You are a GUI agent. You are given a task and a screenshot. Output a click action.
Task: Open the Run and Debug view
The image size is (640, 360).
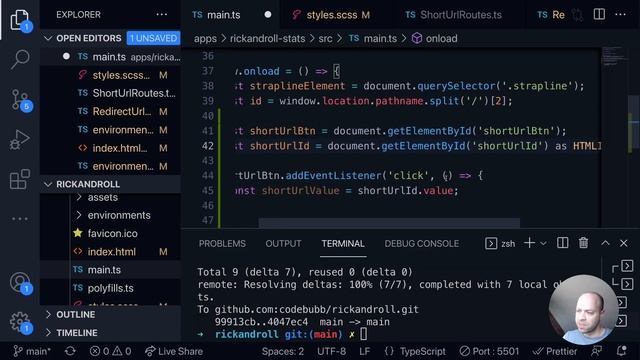(20, 140)
